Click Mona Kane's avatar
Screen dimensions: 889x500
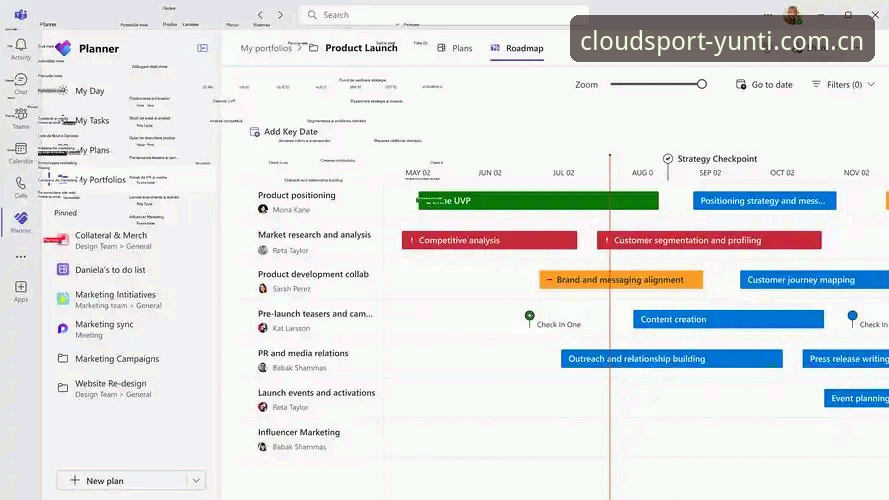click(x=263, y=209)
